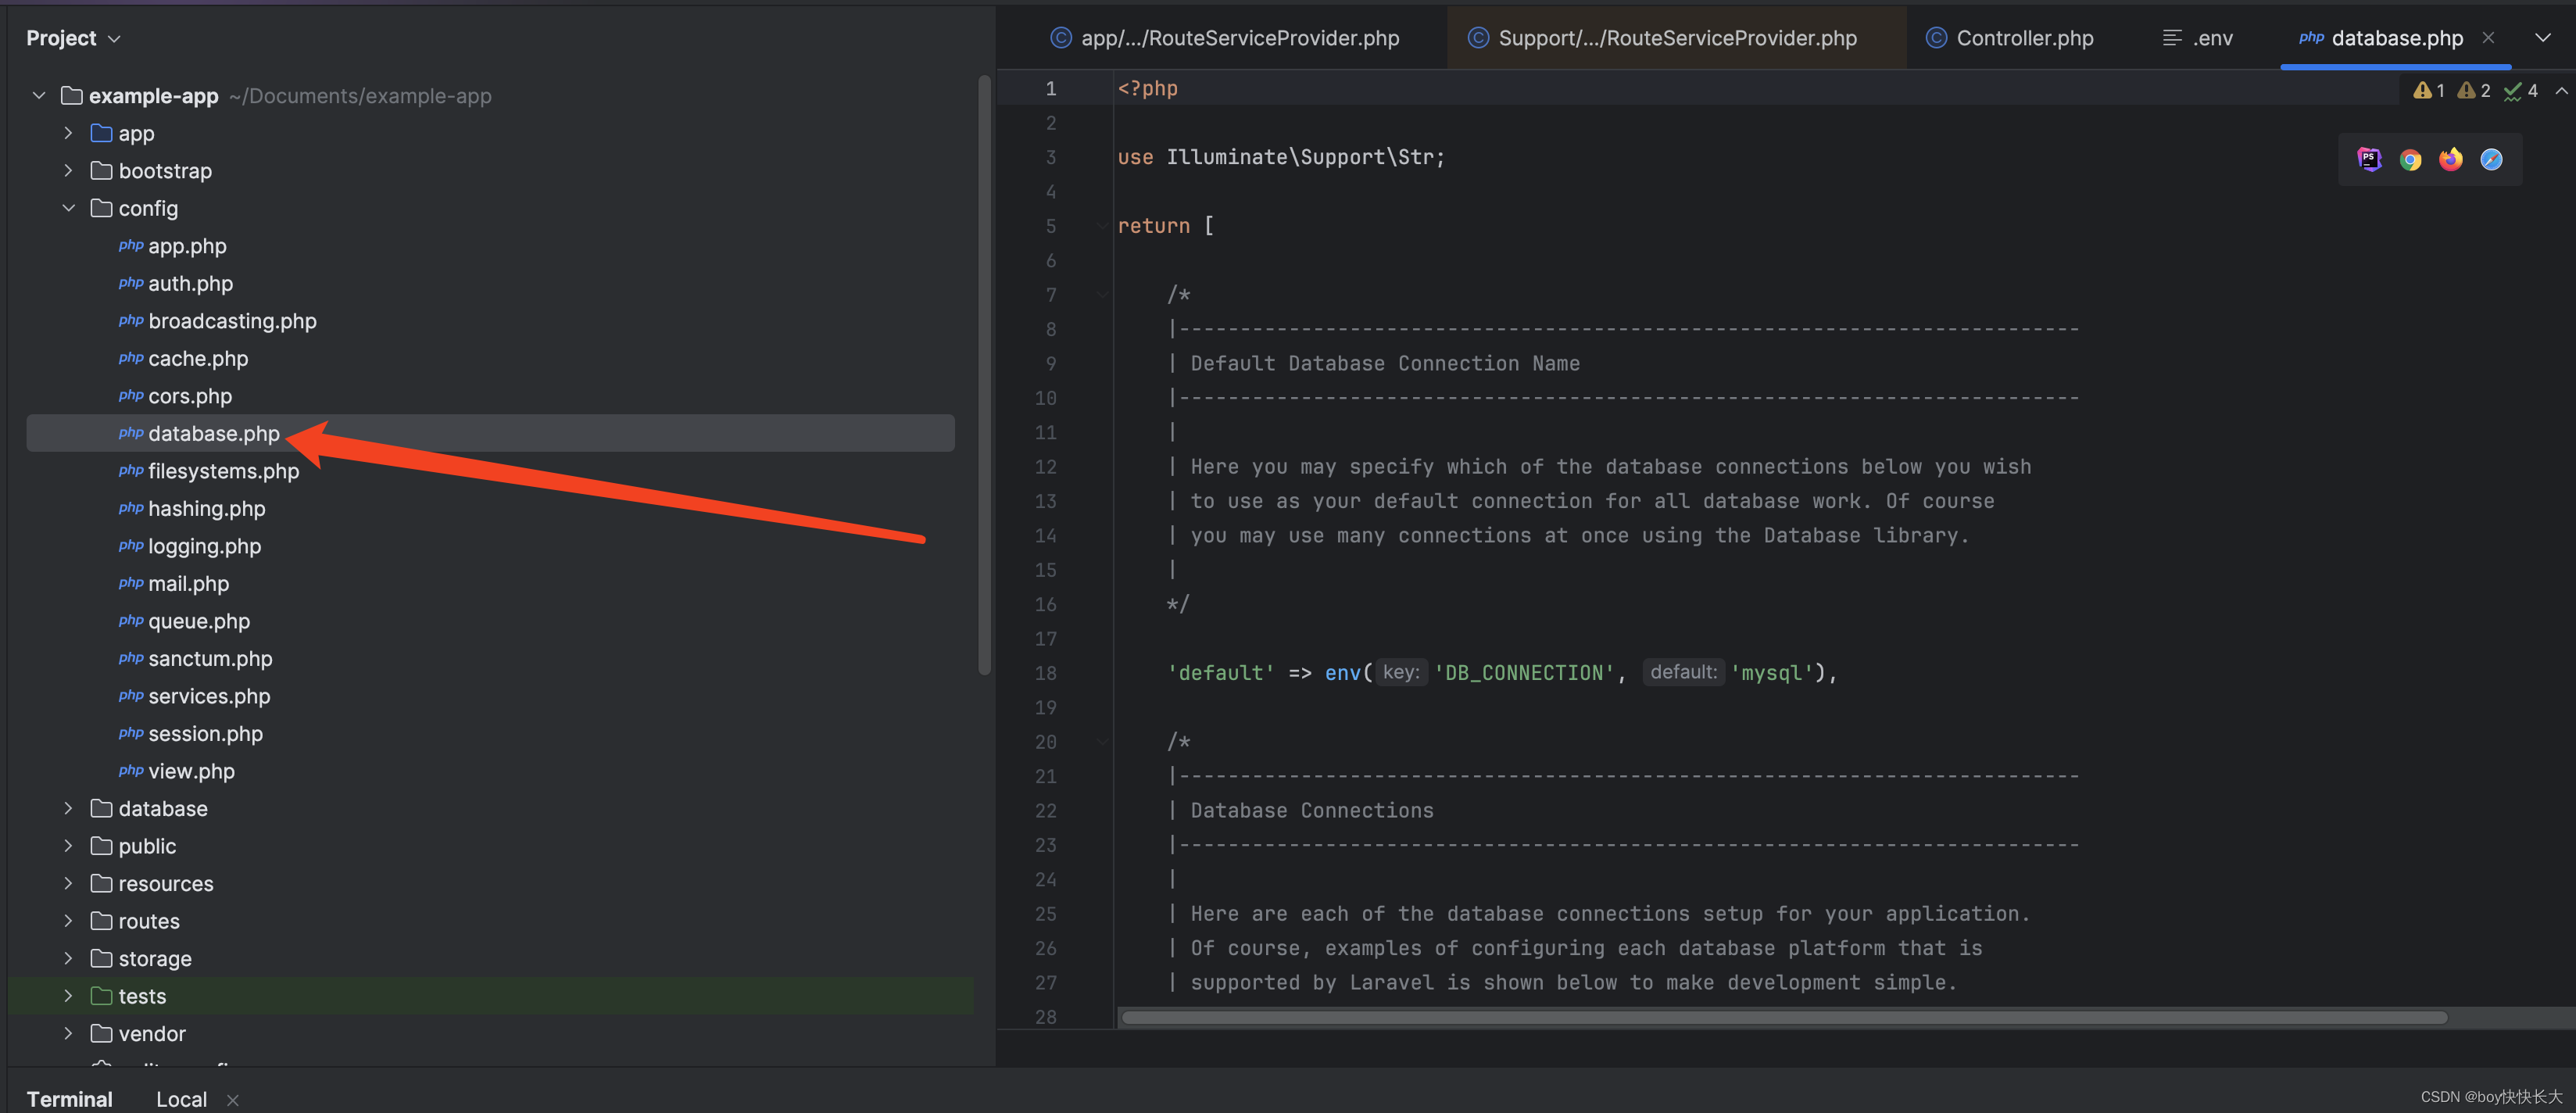Expand the app folder

click(x=68, y=133)
